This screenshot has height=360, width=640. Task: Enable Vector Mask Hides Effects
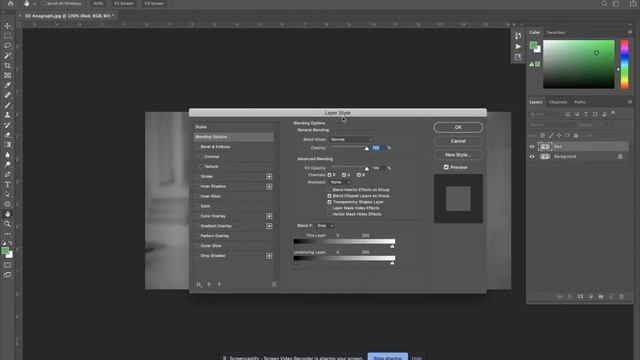[x=329, y=214]
